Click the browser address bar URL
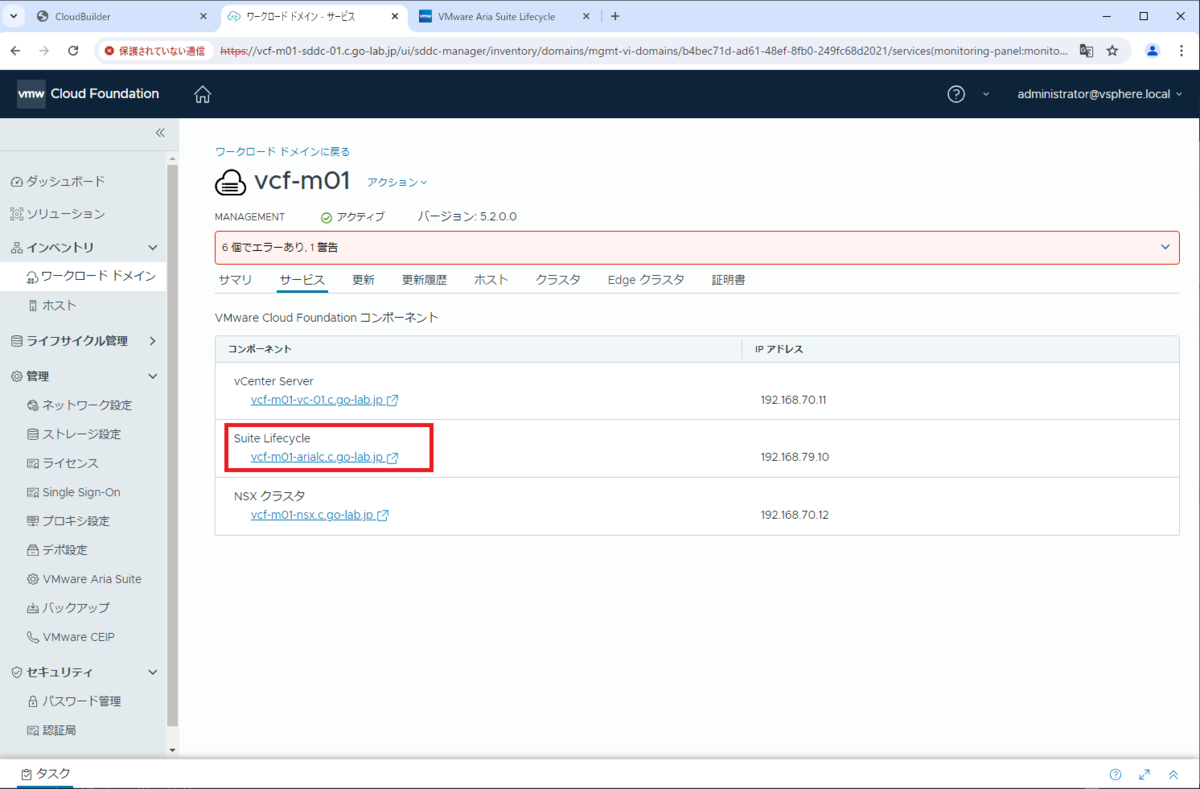Screen dimensions: 1200x789 click(x=643, y=50)
